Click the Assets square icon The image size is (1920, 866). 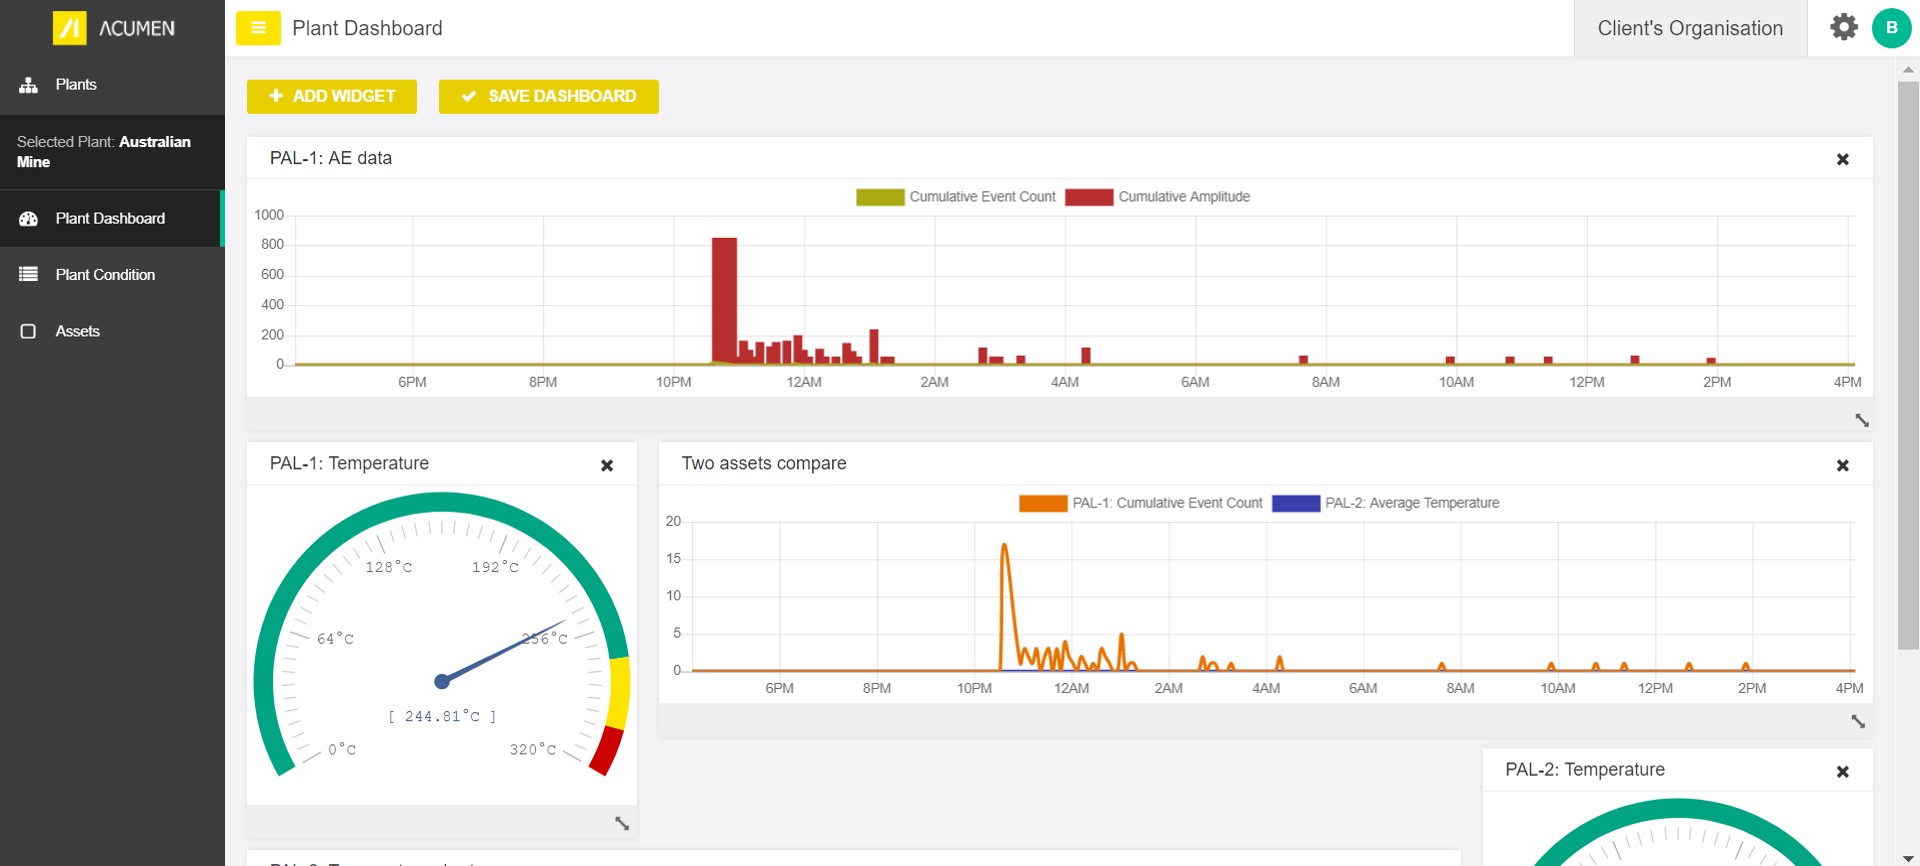pos(28,331)
